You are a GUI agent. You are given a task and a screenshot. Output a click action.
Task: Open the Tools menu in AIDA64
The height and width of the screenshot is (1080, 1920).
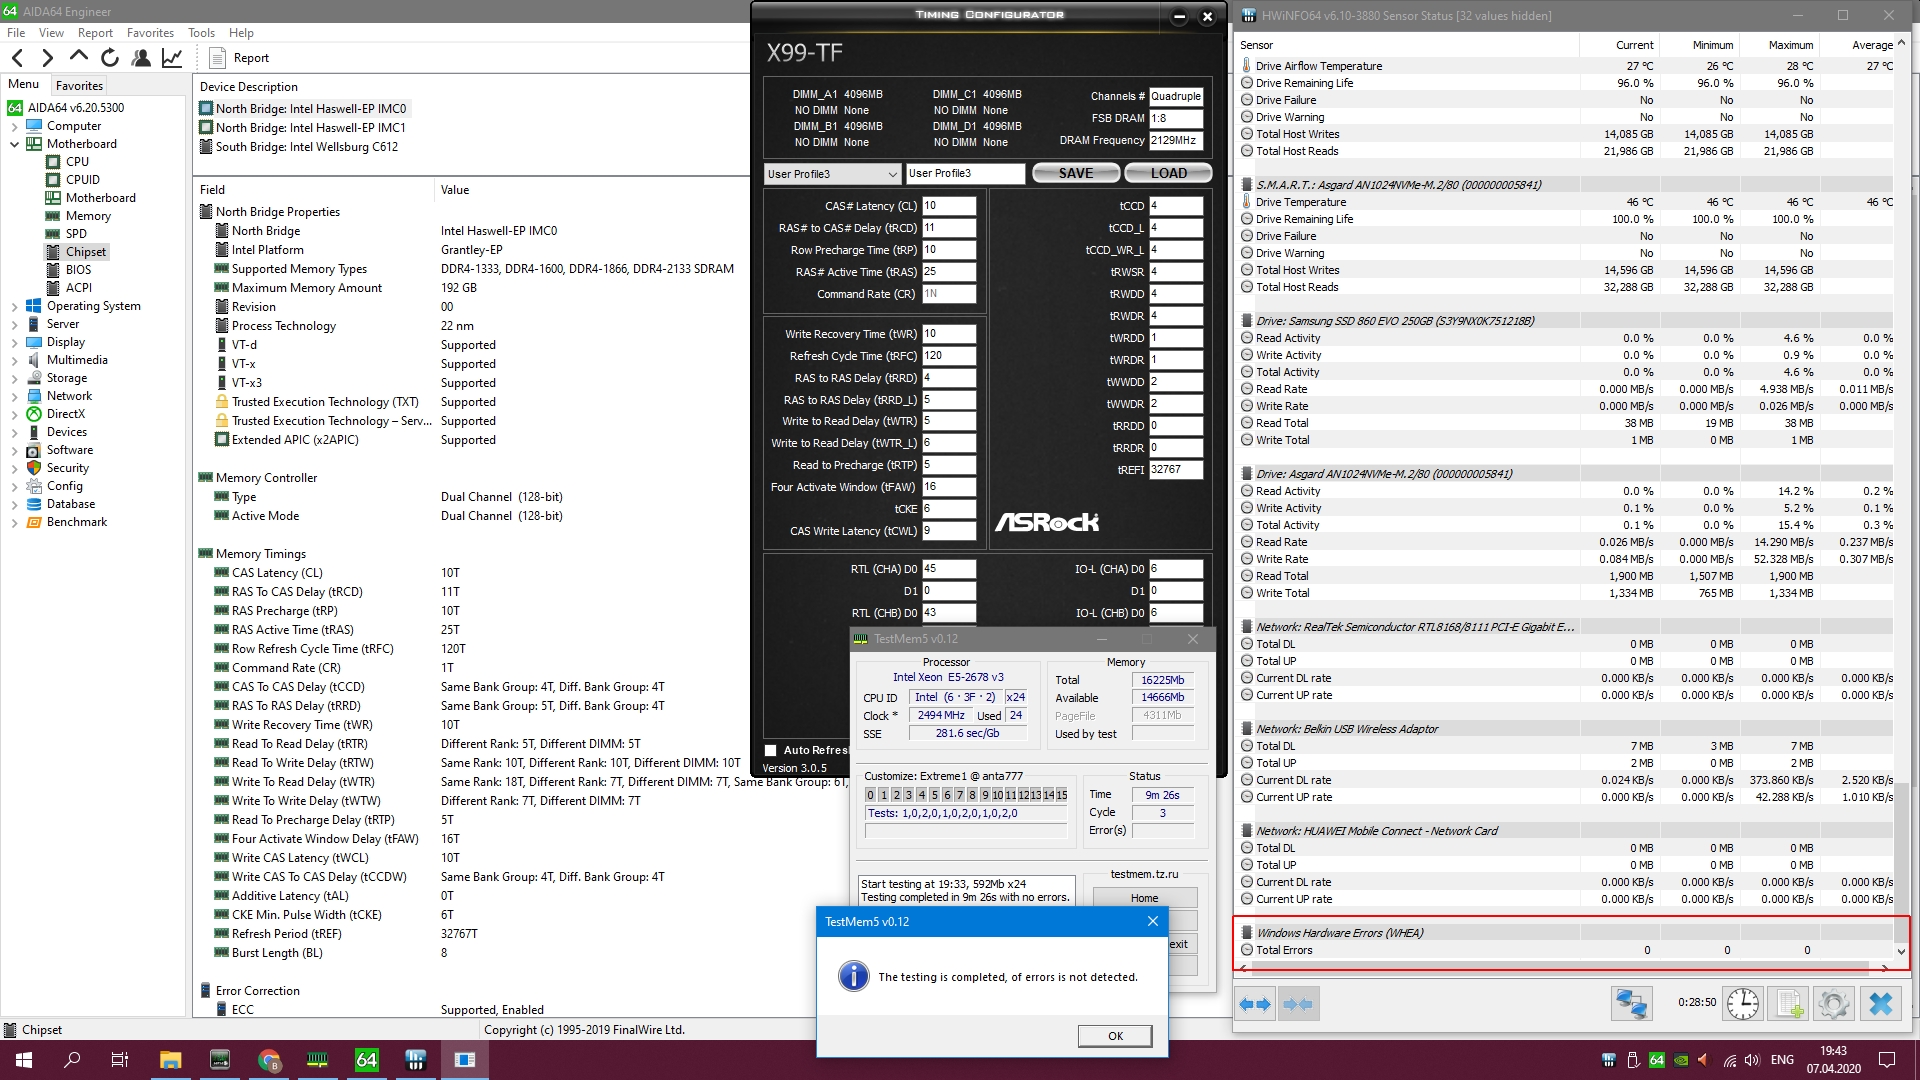click(201, 33)
